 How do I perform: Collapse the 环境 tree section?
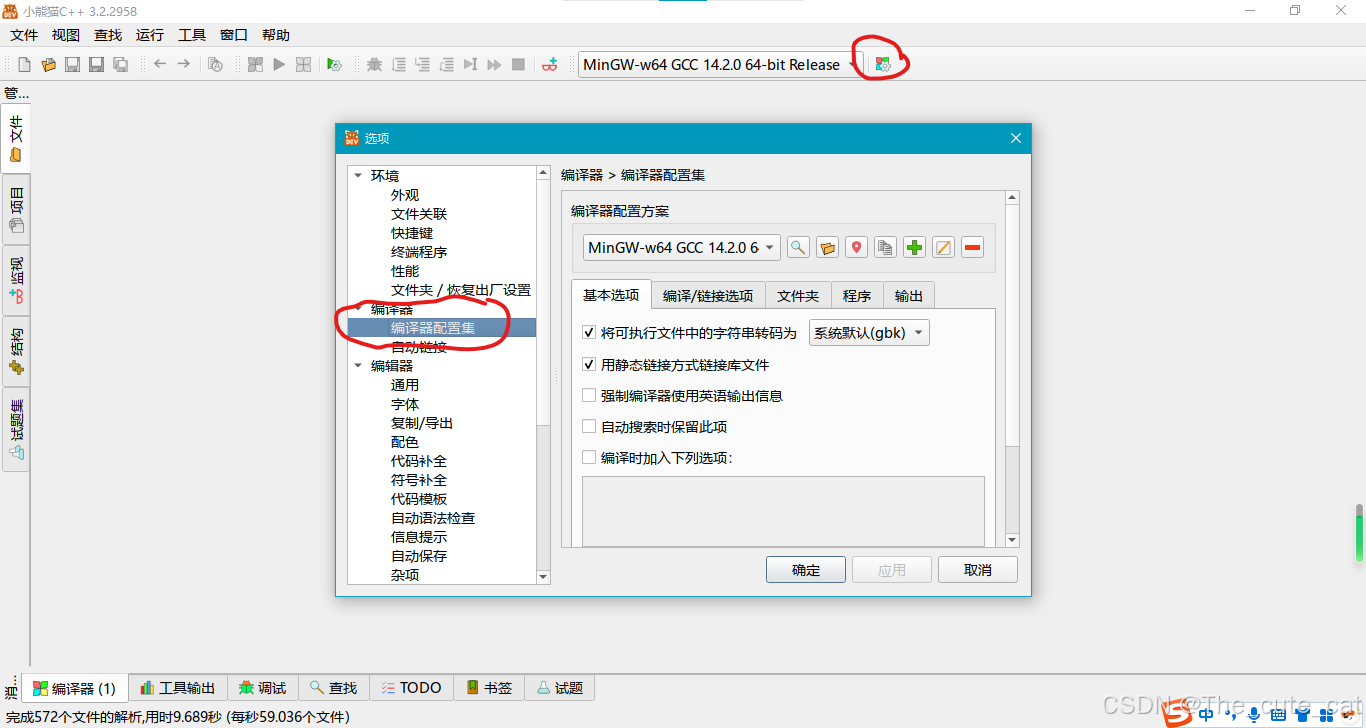pyautogui.click(x=358, y=176)
